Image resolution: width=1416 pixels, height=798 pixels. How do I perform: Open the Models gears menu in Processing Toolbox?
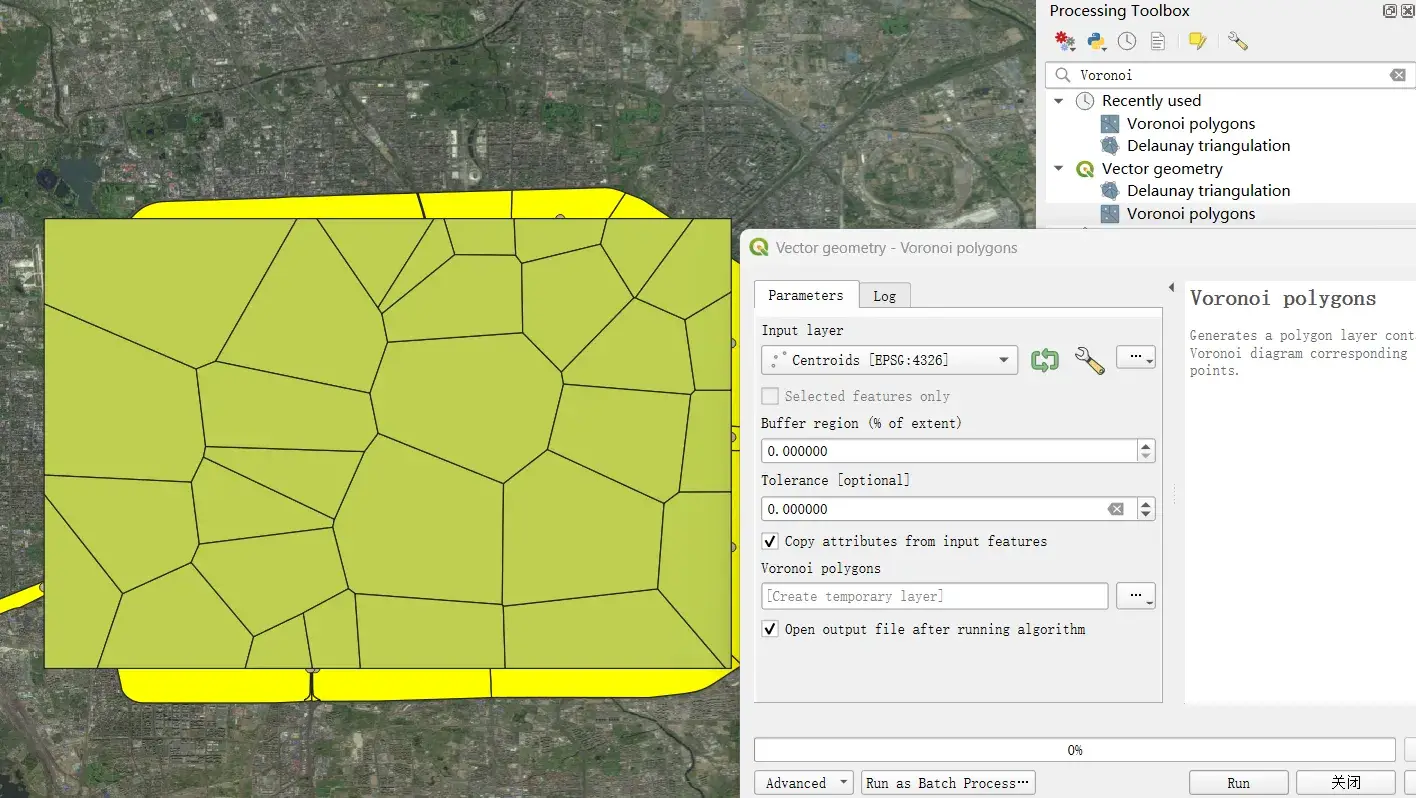(1066, 41)
